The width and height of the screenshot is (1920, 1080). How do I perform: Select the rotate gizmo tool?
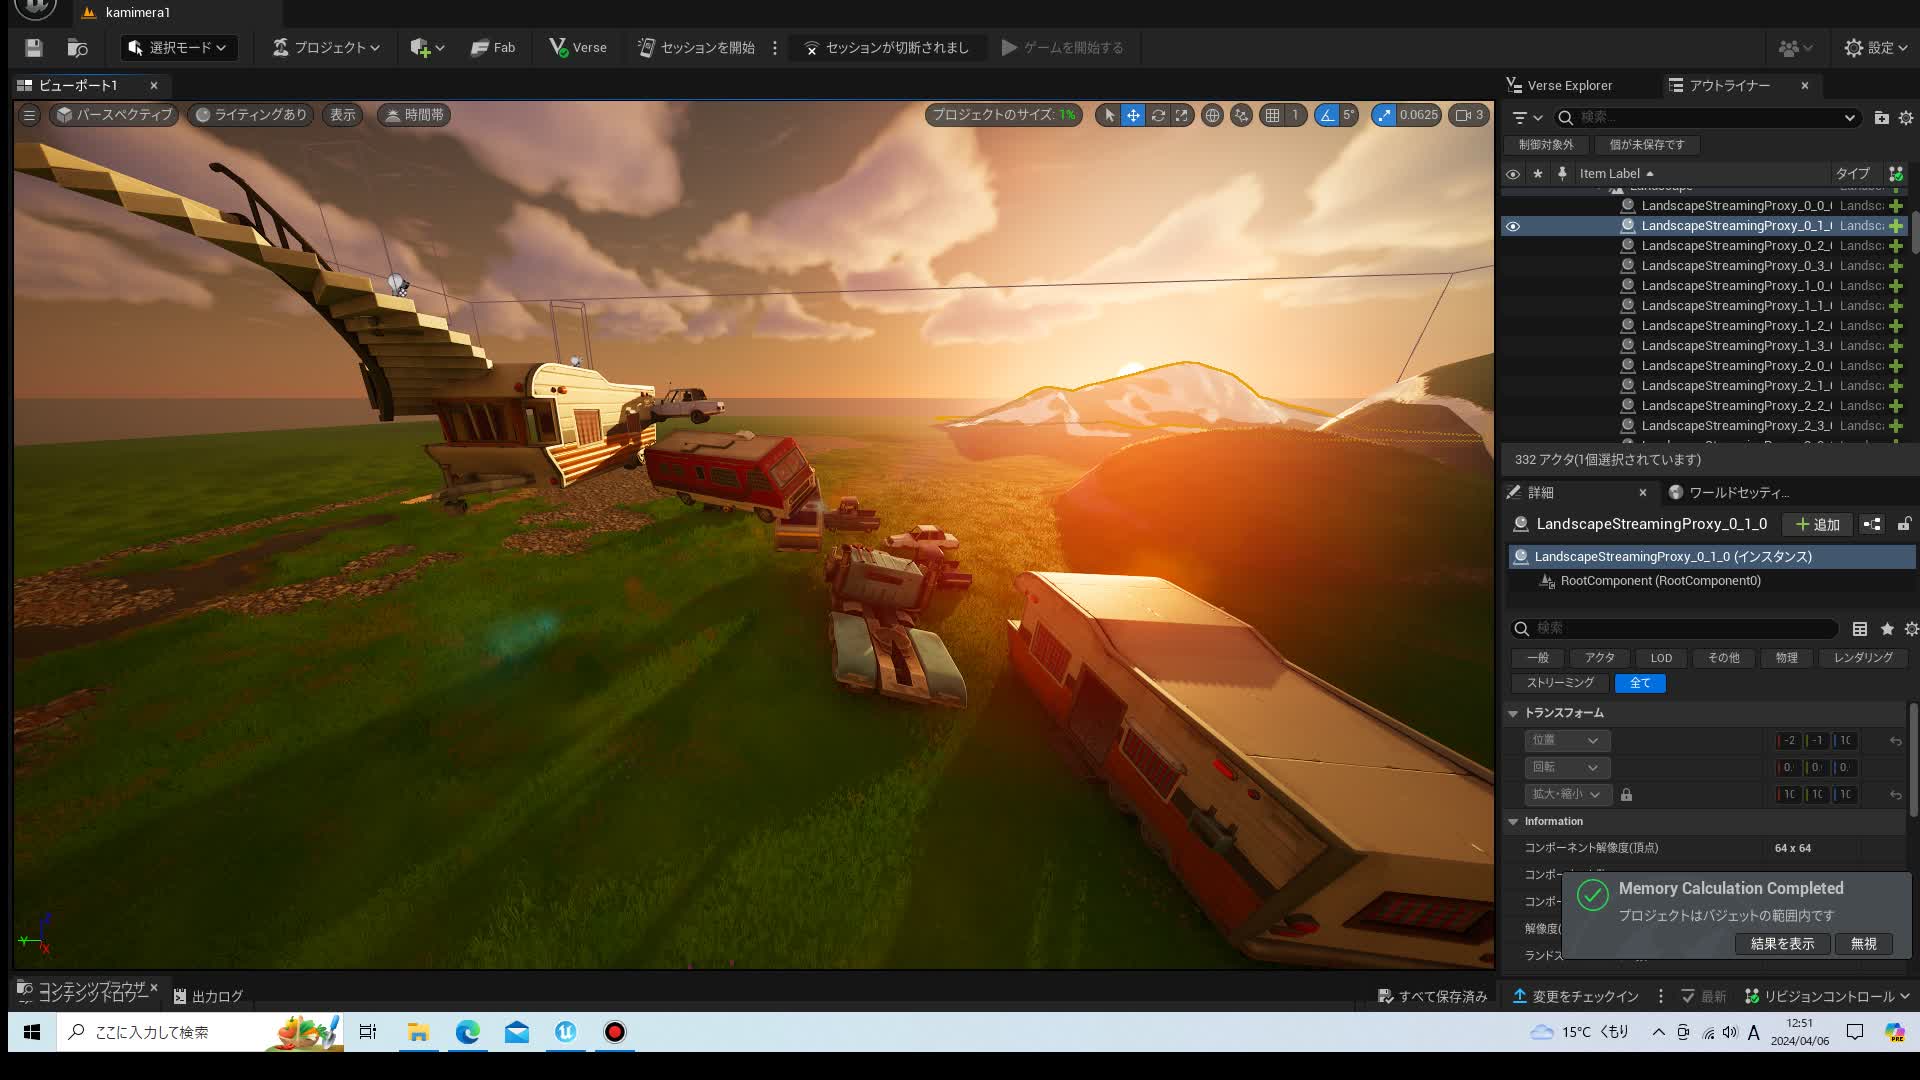tap(1158, 115)
